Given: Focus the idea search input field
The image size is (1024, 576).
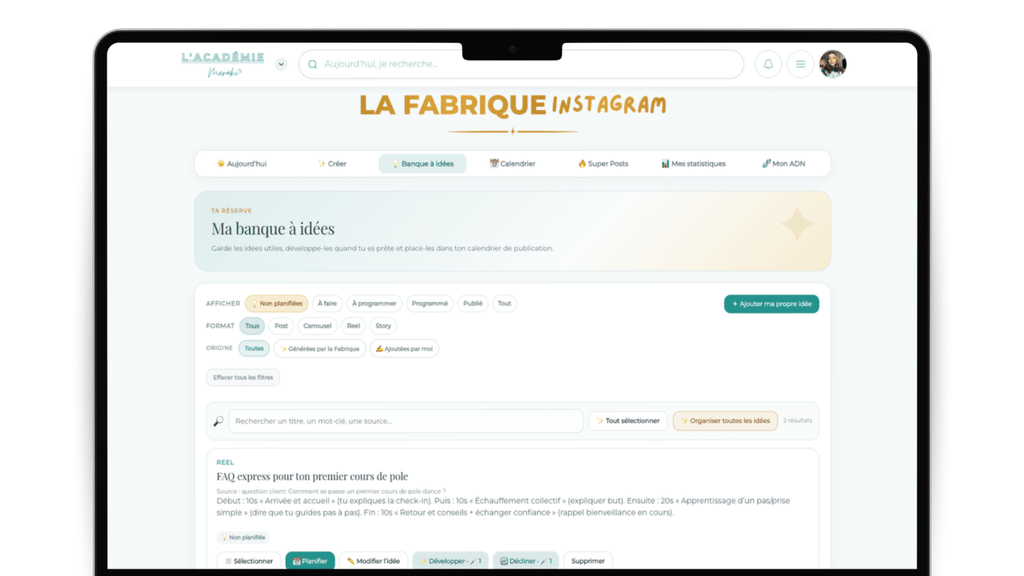Looking at the screenshot, I should [406, 421].
